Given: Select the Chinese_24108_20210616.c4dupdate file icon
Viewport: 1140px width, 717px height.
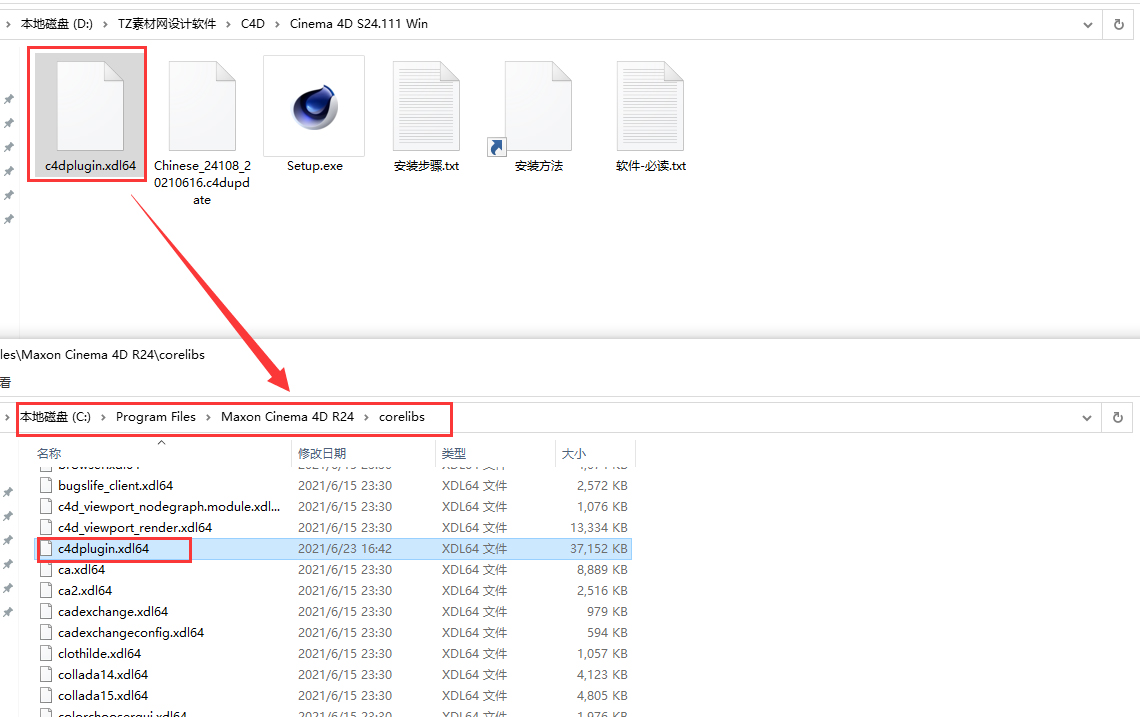Looking at the screenshot, I should click(x=202, y=106).
